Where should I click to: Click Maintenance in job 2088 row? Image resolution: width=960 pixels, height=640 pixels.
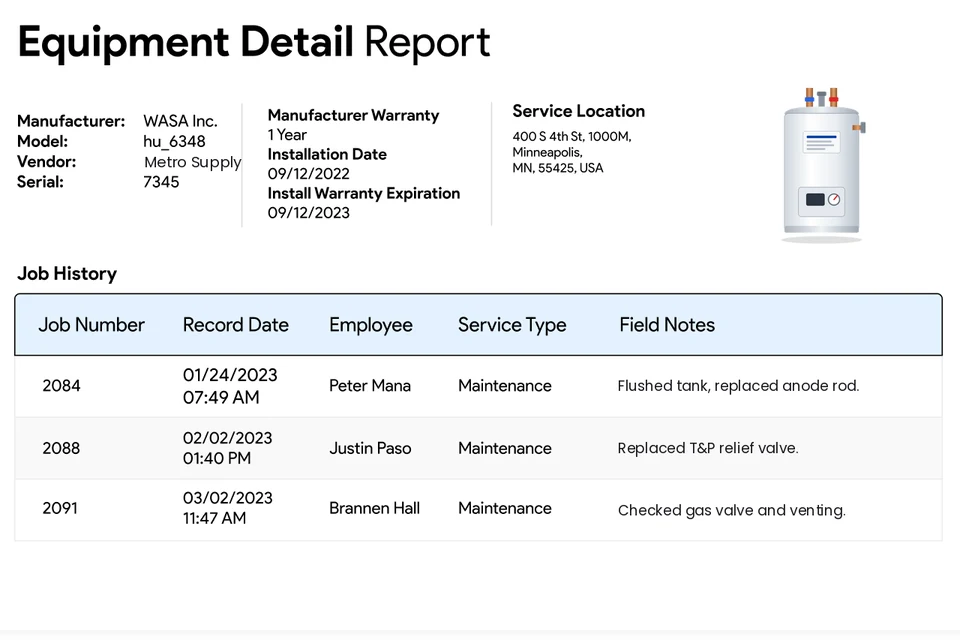coord(505,448)
